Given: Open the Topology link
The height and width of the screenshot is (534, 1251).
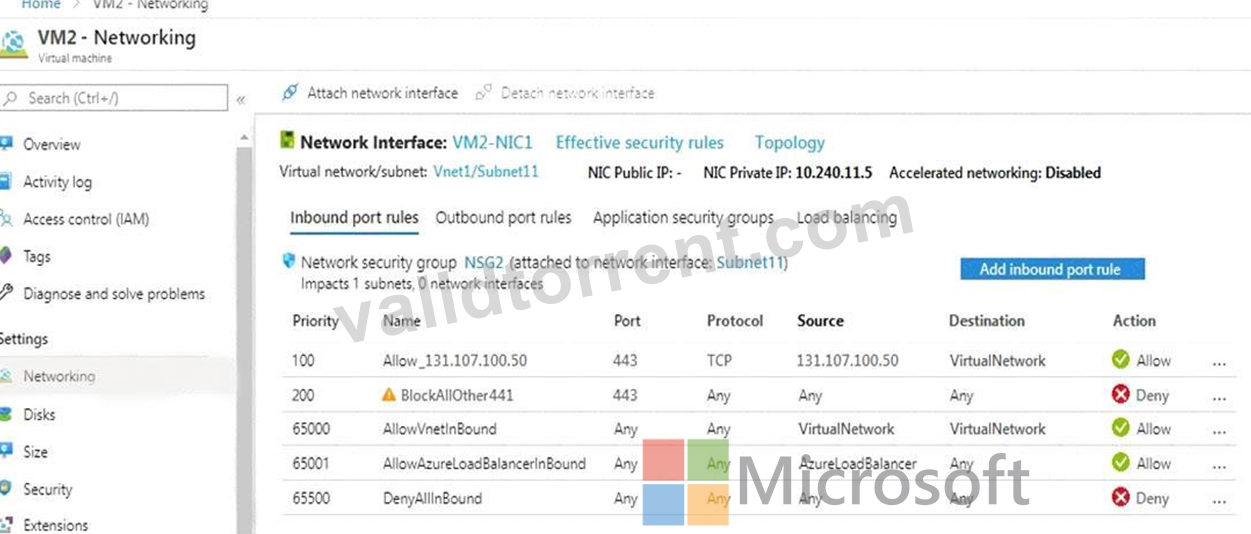Looking at the screenshot, I should click(790, 143).
